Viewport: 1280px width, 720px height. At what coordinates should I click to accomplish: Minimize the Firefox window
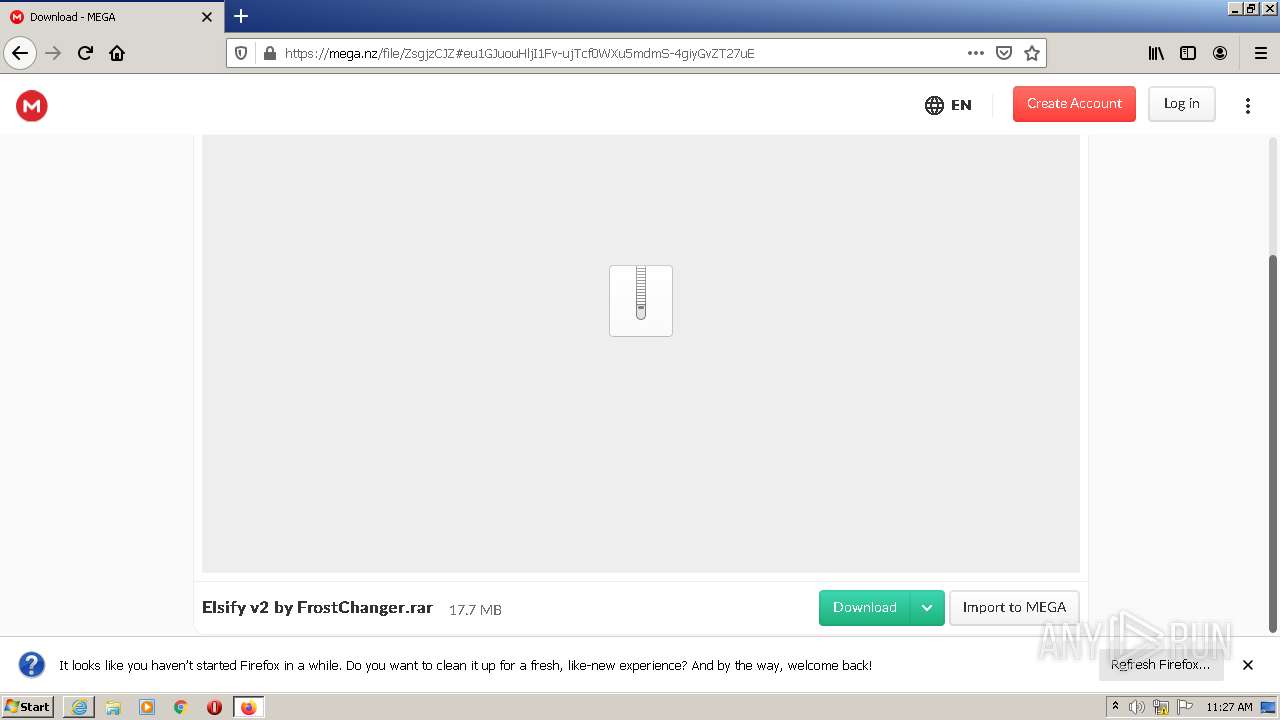click(1235, 8)
